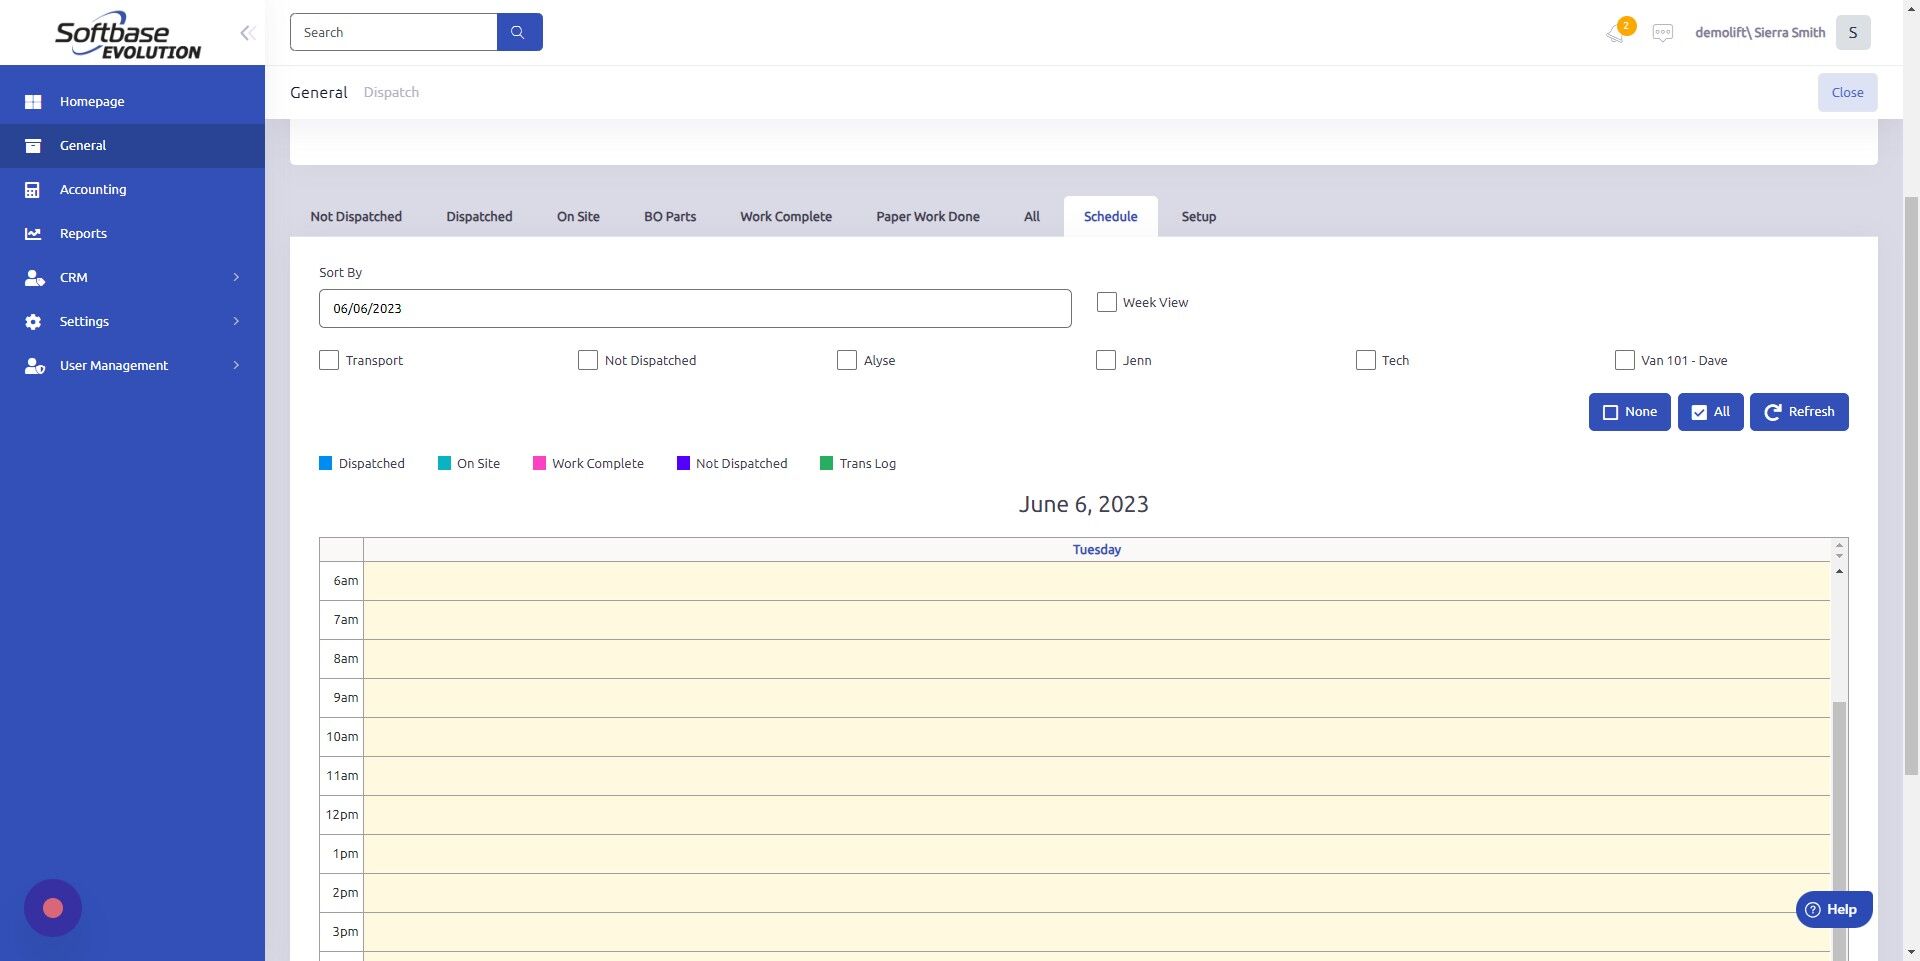1920x961 pixels.
Task: Click the Homepage grid icon
Action: point(33,102)
